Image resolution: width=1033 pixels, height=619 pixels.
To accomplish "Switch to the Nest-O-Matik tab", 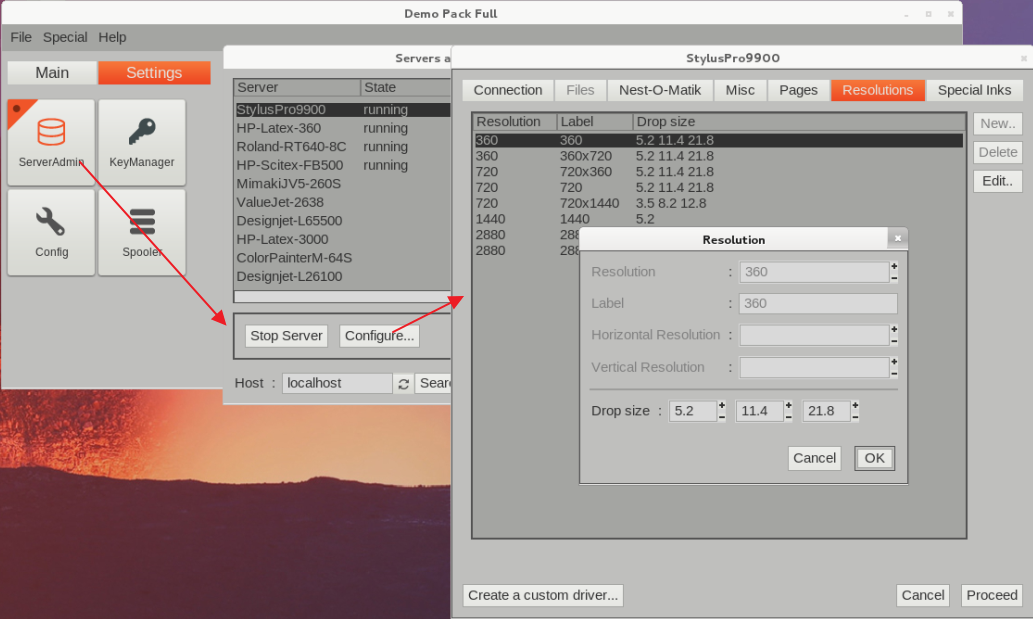I will click(660, 90).
